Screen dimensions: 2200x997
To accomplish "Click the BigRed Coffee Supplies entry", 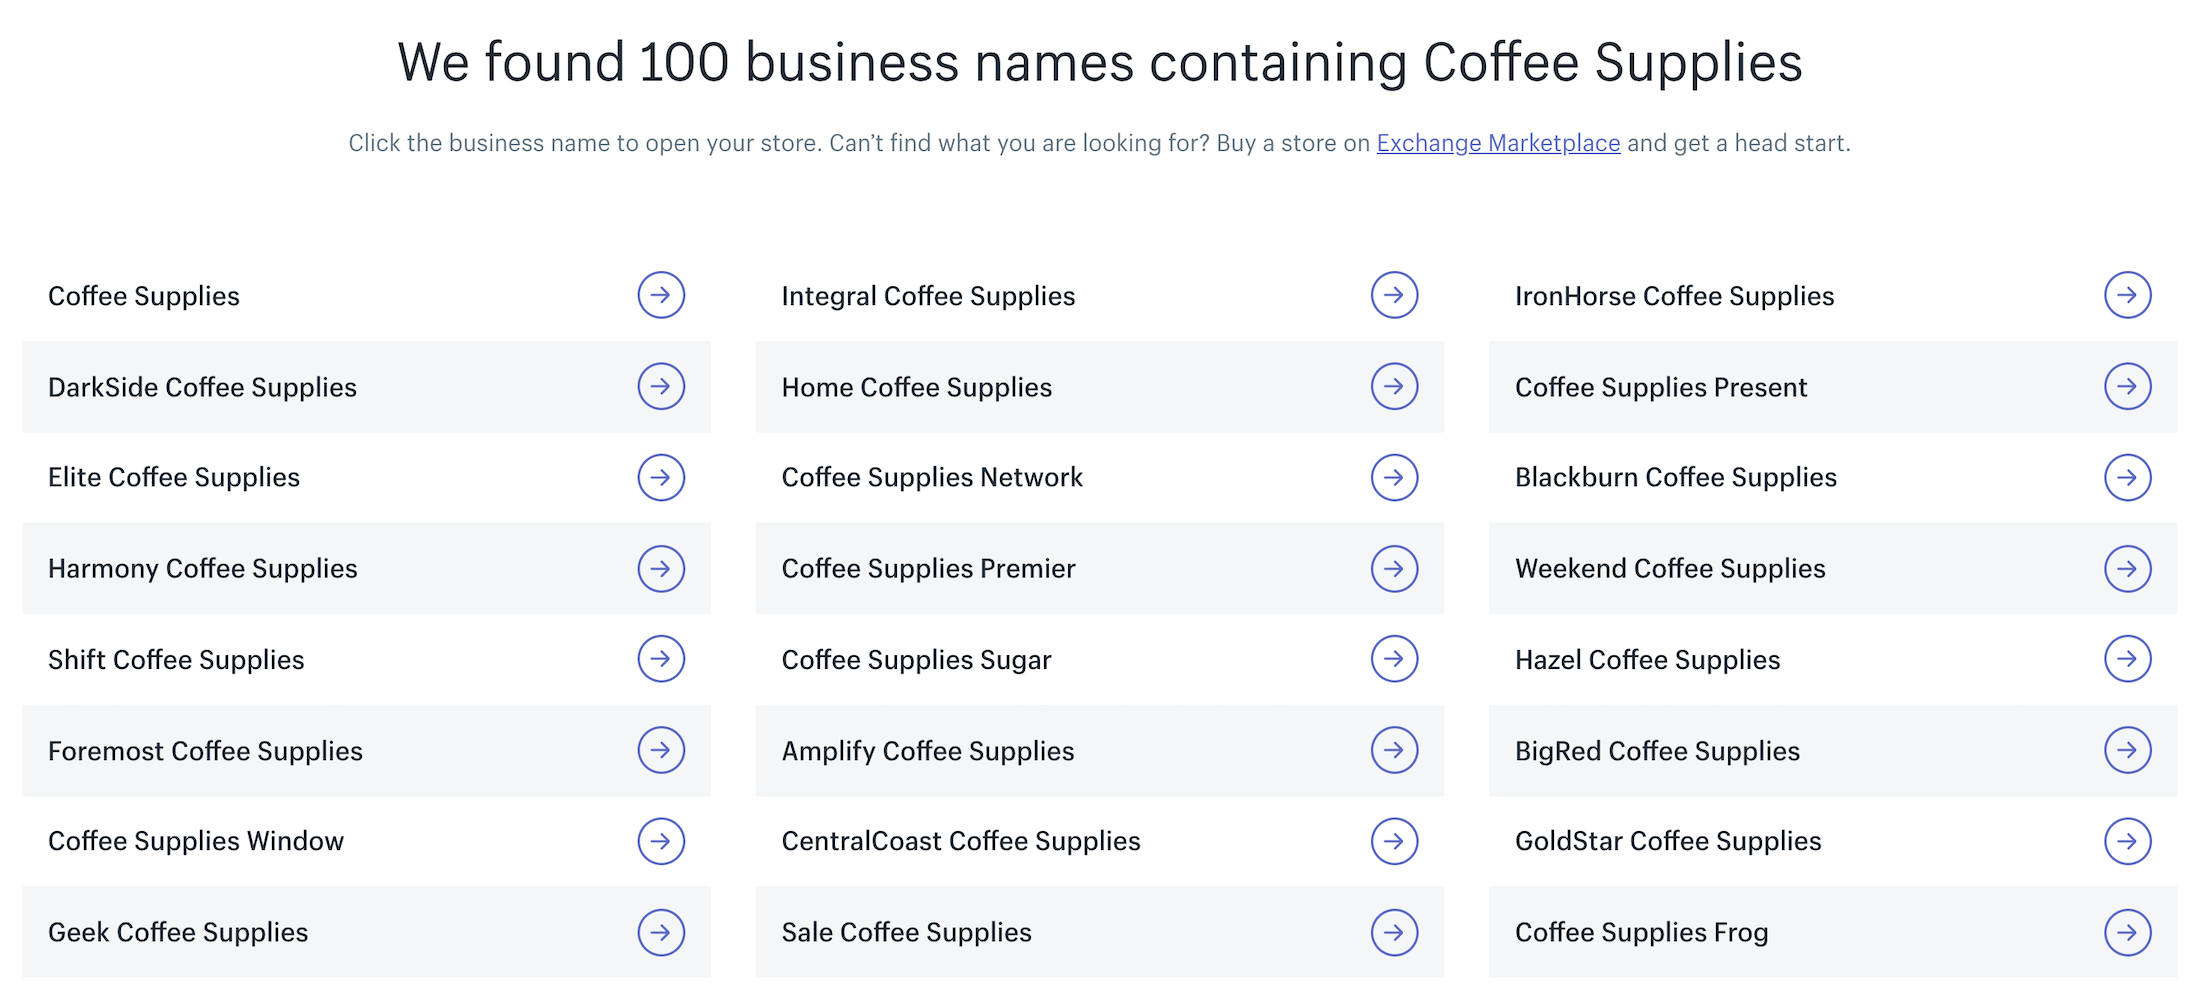I will [1658, 750].
